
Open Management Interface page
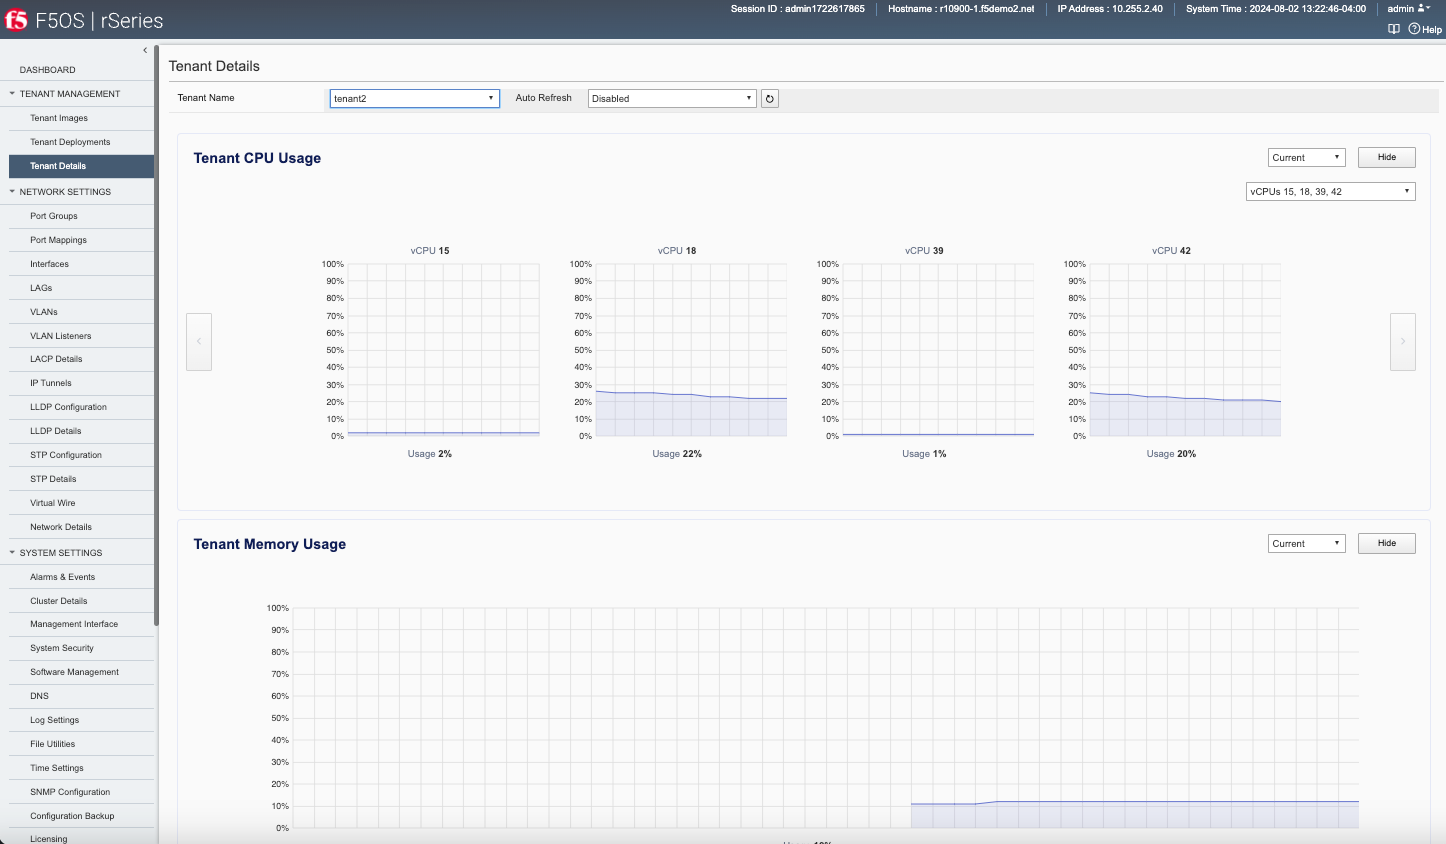(x=81, y=624)
